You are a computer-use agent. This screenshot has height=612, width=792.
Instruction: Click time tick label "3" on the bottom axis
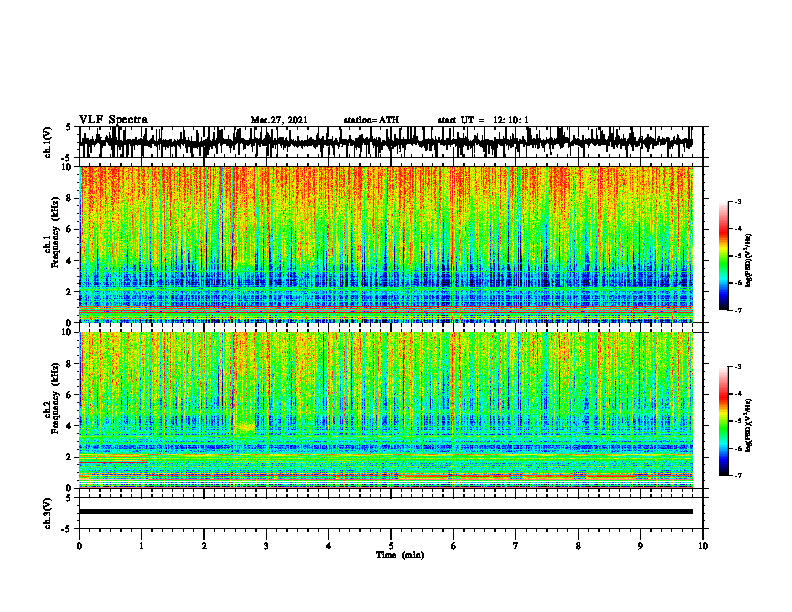click(266, 546)
